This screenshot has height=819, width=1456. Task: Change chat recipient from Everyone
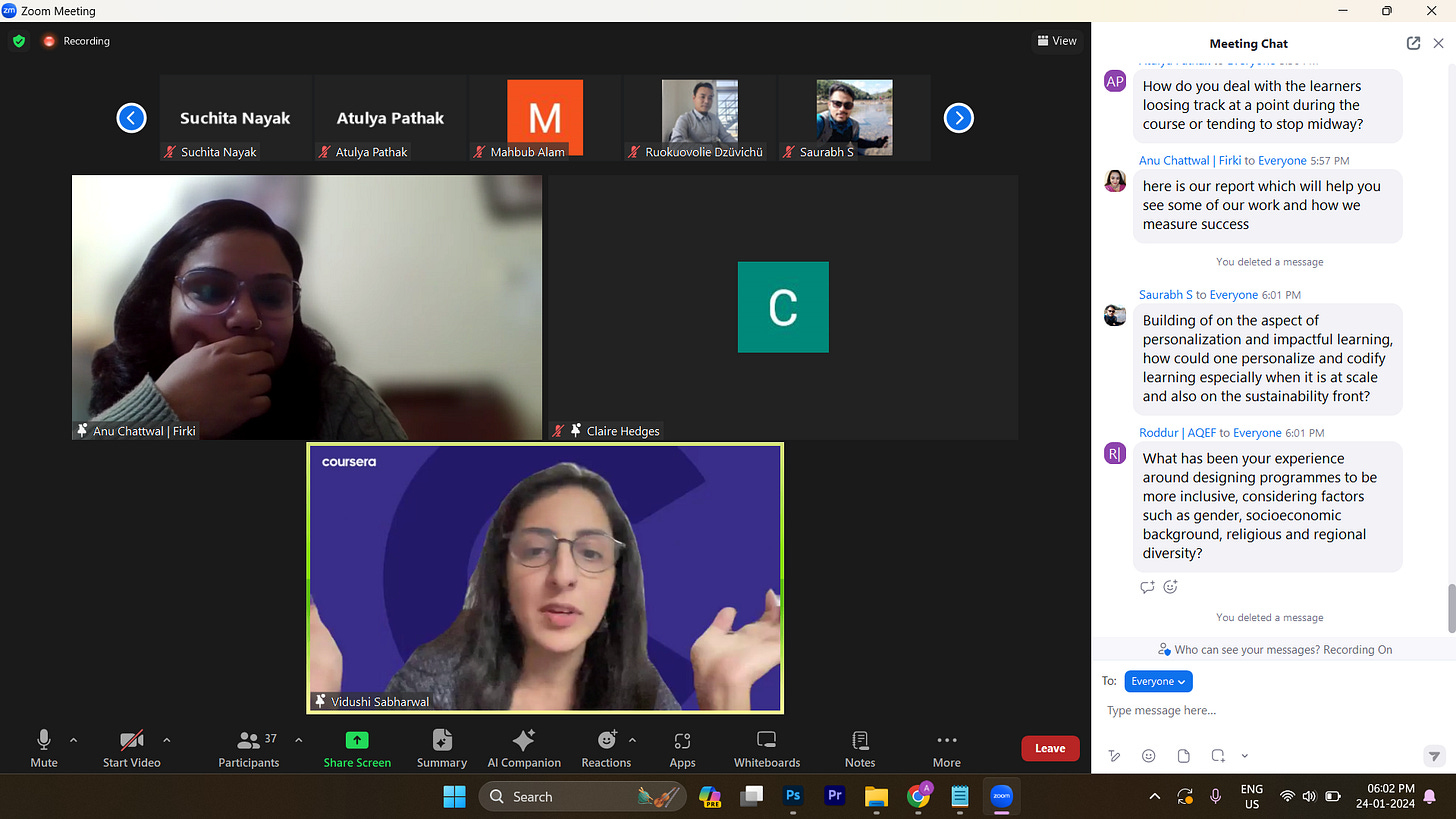1158,681
